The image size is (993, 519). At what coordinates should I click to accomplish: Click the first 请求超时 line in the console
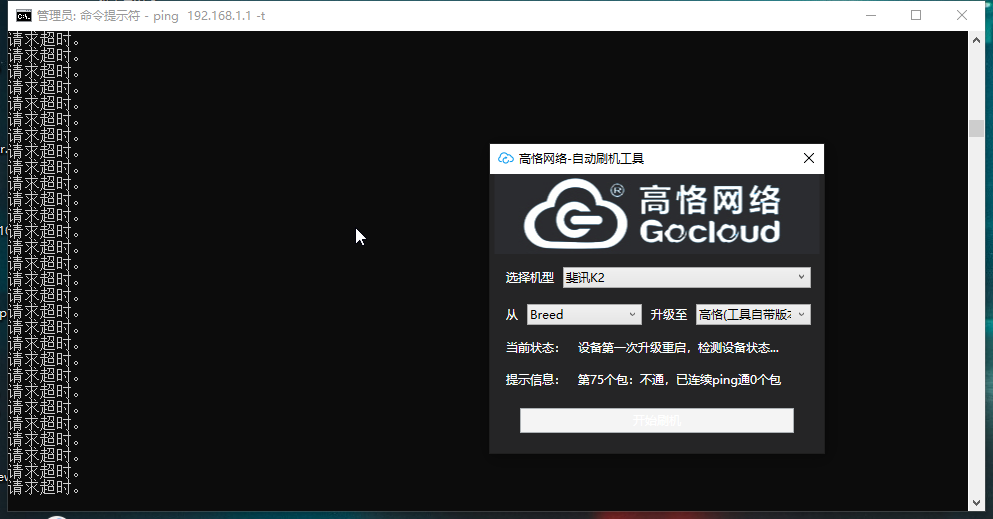tap(44, 39)
